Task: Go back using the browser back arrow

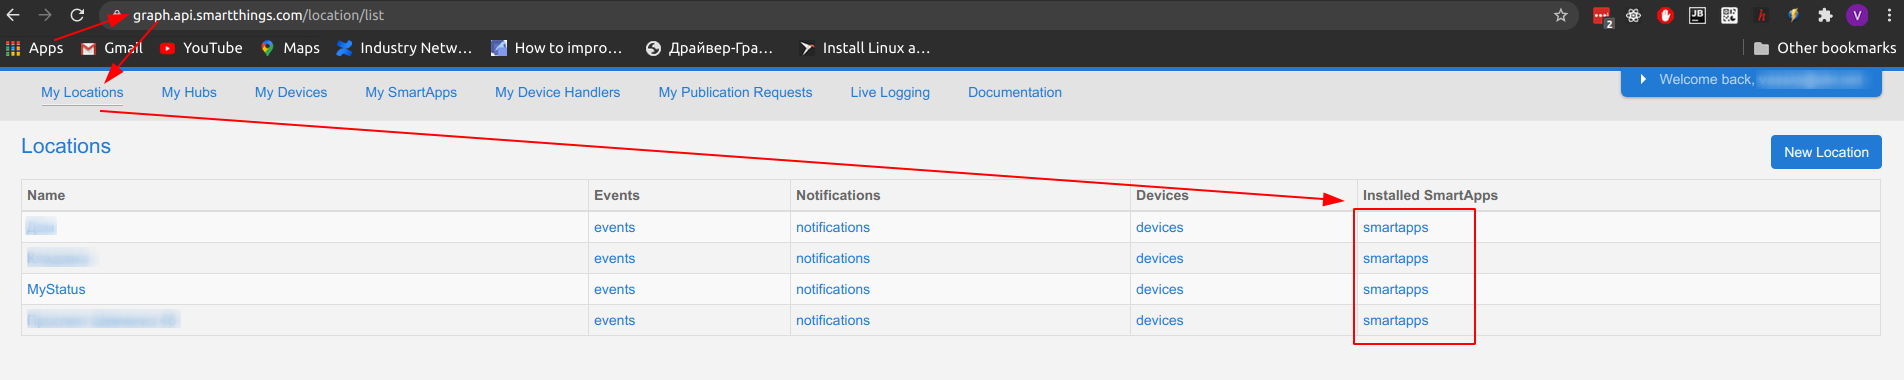Action: 13,15
